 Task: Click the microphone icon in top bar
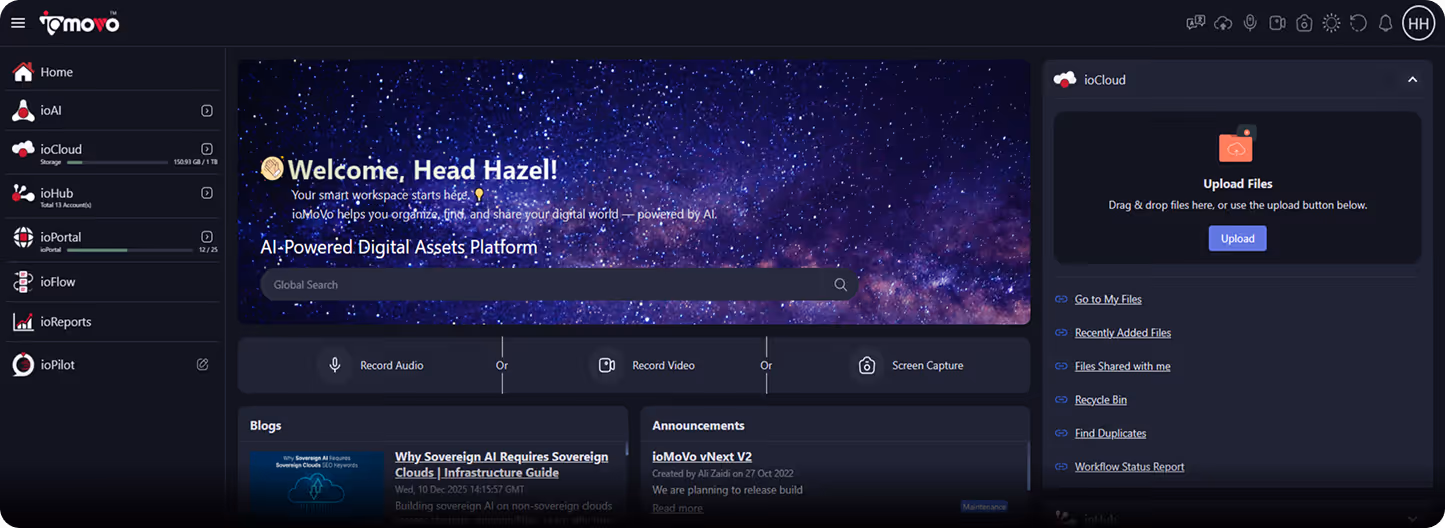click(1250, 23)
